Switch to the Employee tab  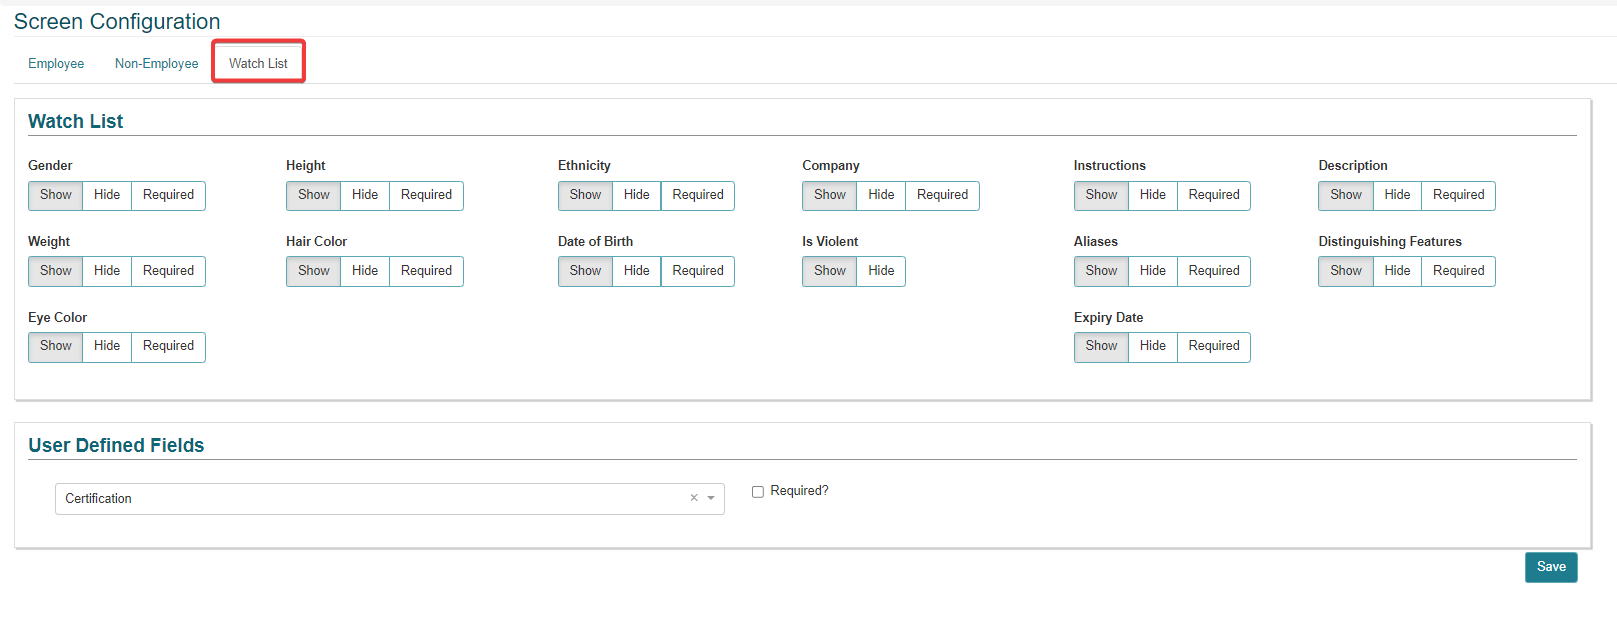click(56, 63)
